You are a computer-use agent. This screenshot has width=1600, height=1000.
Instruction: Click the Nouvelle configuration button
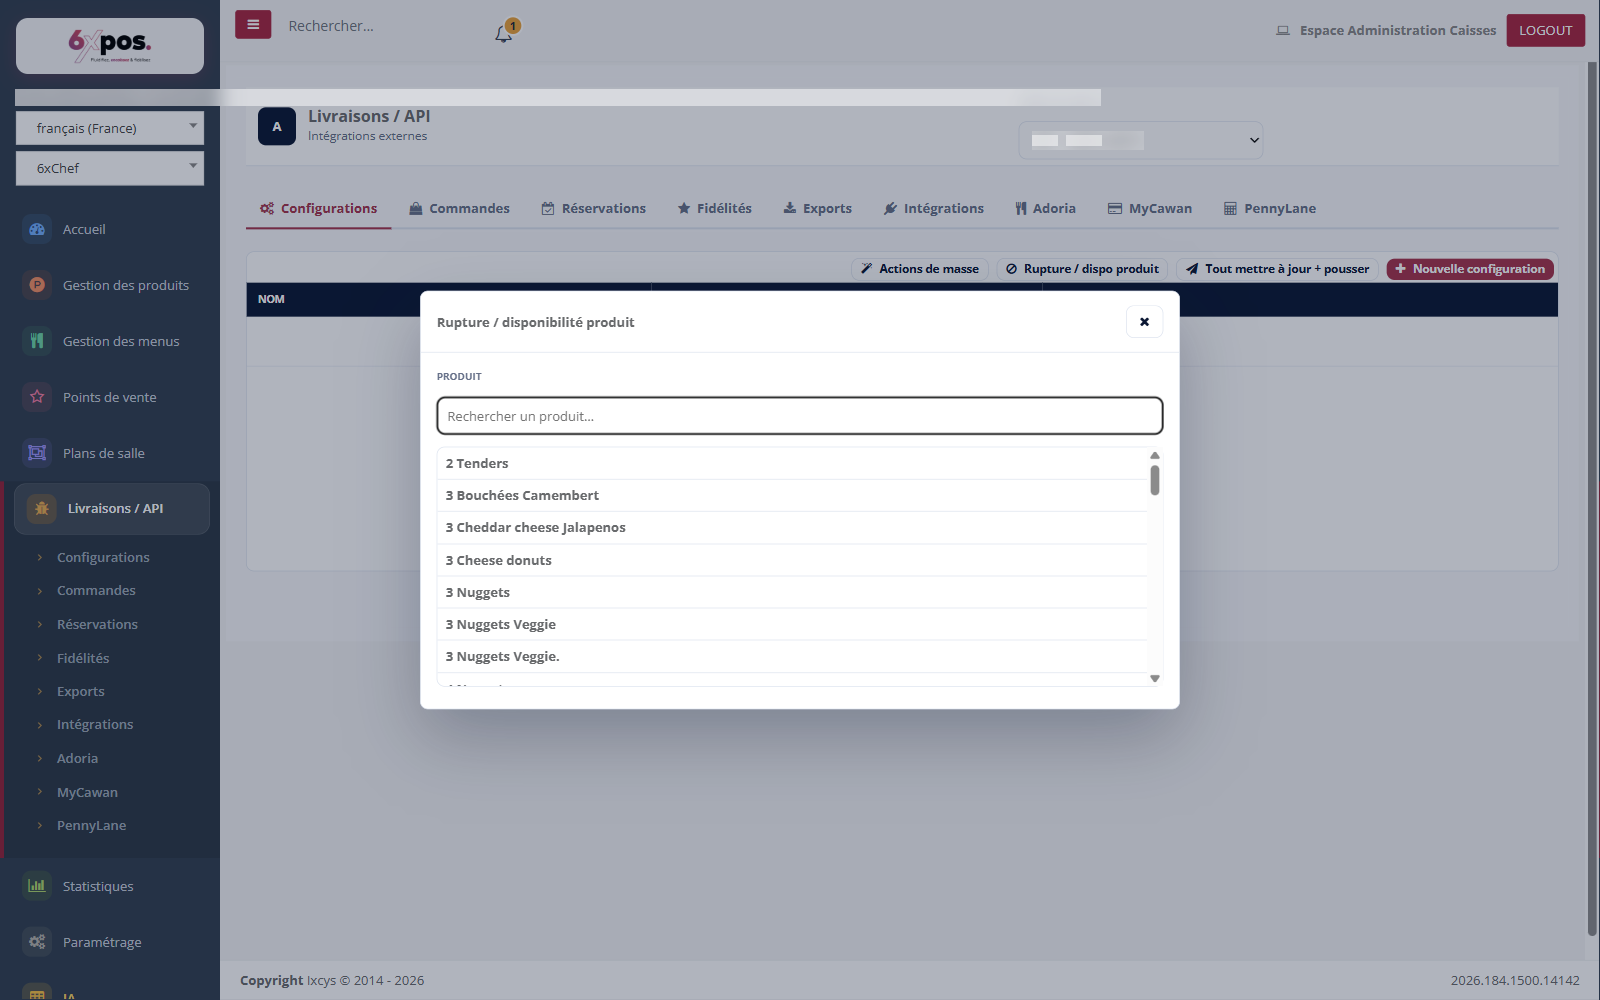tap(1470, 269)
